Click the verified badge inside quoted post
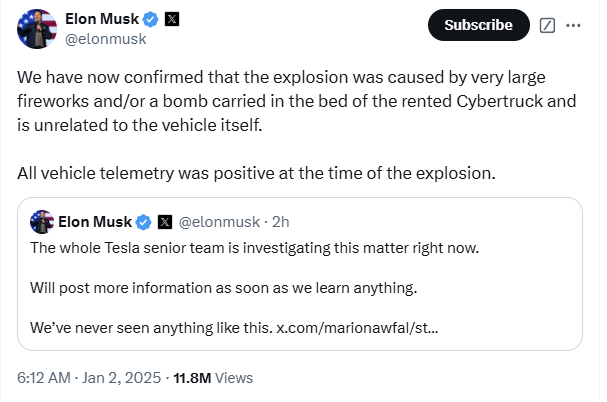The image size is (607, 402). [x=143, y=221]
